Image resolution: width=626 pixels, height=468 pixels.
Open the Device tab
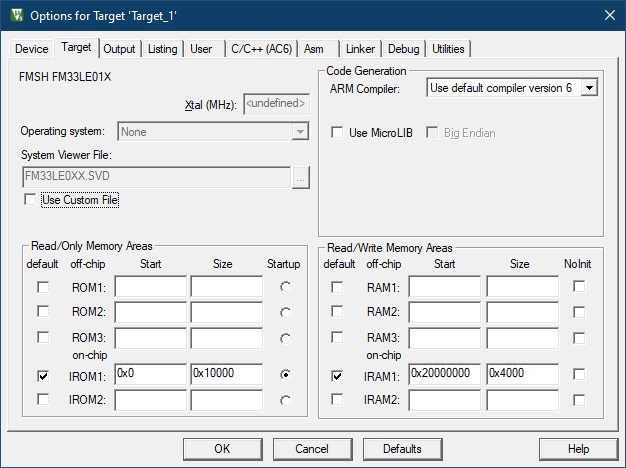(x=31, y=49)
